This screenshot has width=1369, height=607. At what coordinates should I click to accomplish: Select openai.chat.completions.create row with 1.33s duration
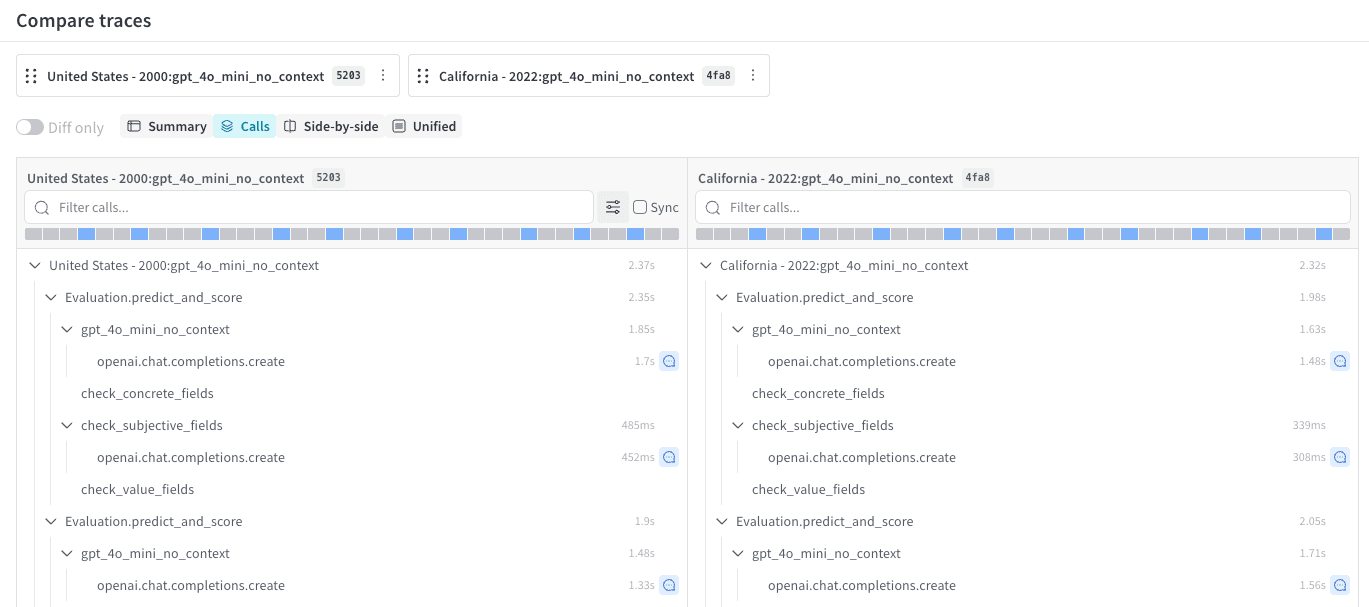tap(352, 585)
